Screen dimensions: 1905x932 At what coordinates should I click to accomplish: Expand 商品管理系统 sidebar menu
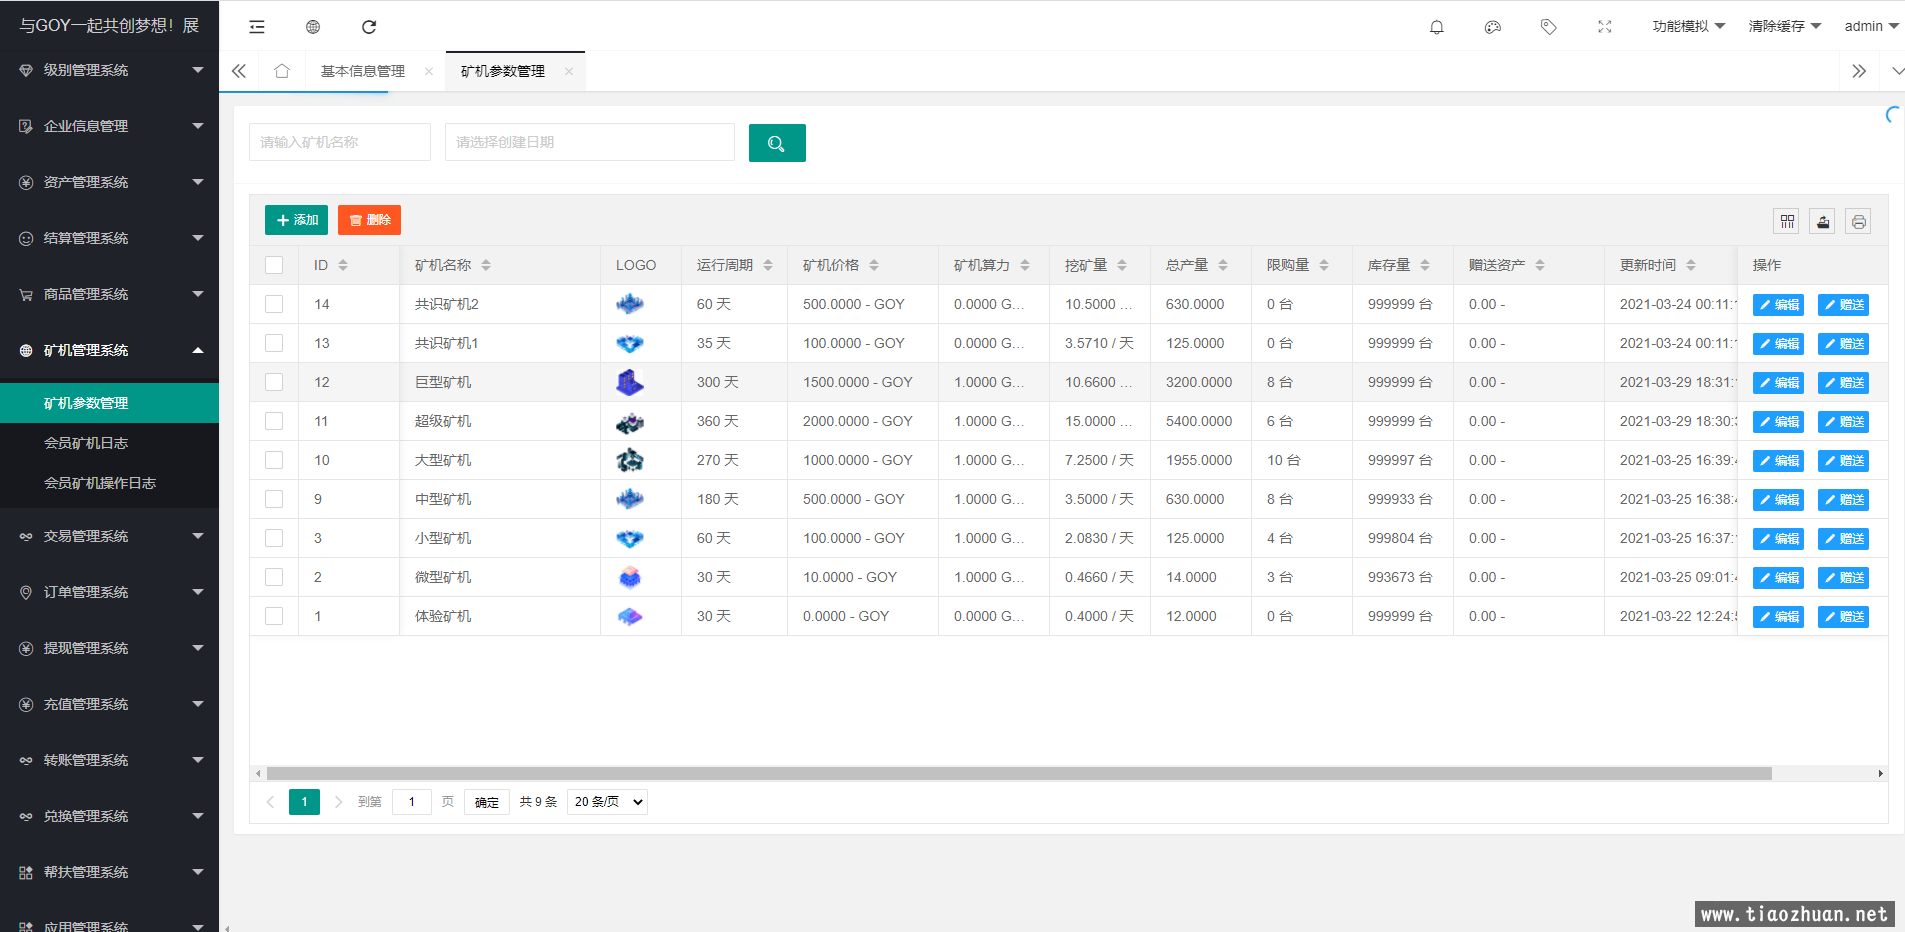(109, 294)
